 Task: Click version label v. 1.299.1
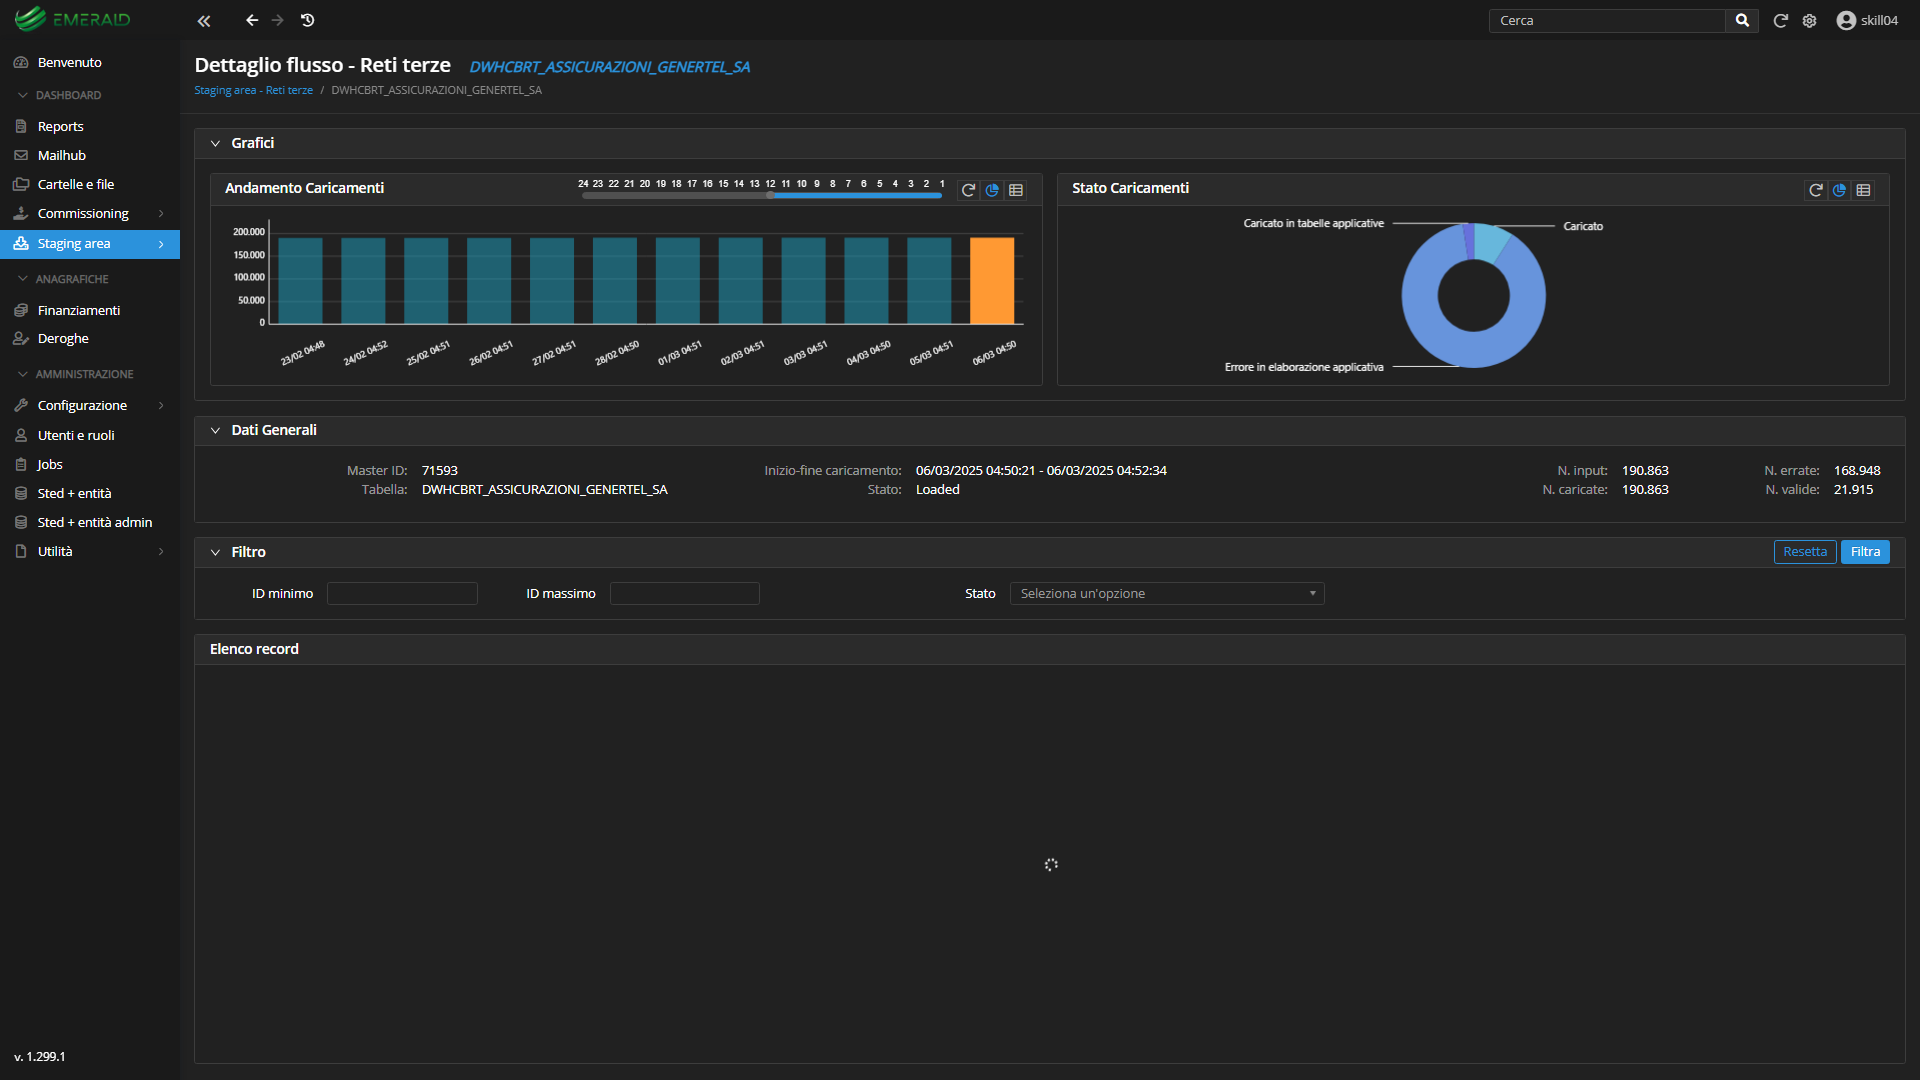pos(40,1056)
